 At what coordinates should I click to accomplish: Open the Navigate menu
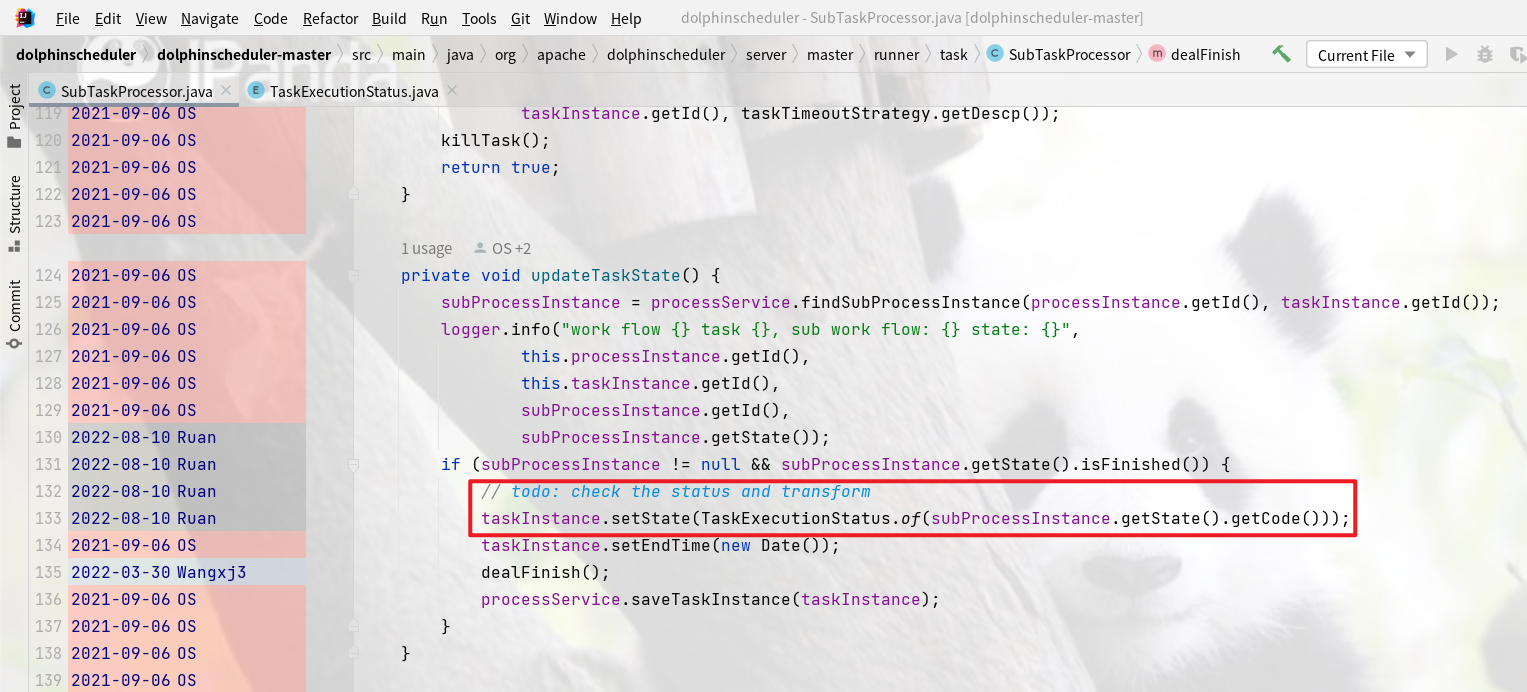[x=210, y=18]
